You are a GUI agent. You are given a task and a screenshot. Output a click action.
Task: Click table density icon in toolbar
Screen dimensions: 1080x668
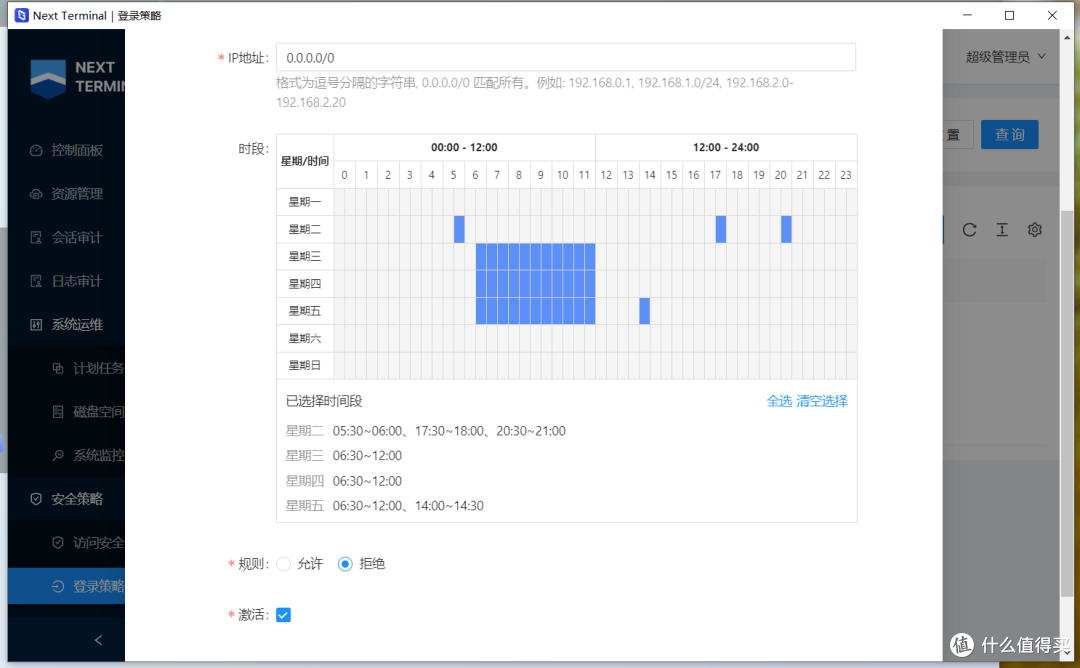click(x=1002, y=230)
